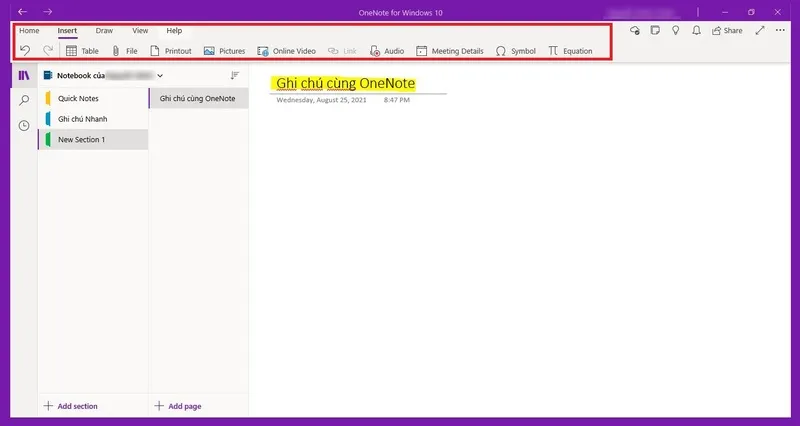Viewport: 800px width, 426px height.
Task: Click the page date Wednesday, August 25, 2021
Action: pyautogui.click(x=321, y=100)
